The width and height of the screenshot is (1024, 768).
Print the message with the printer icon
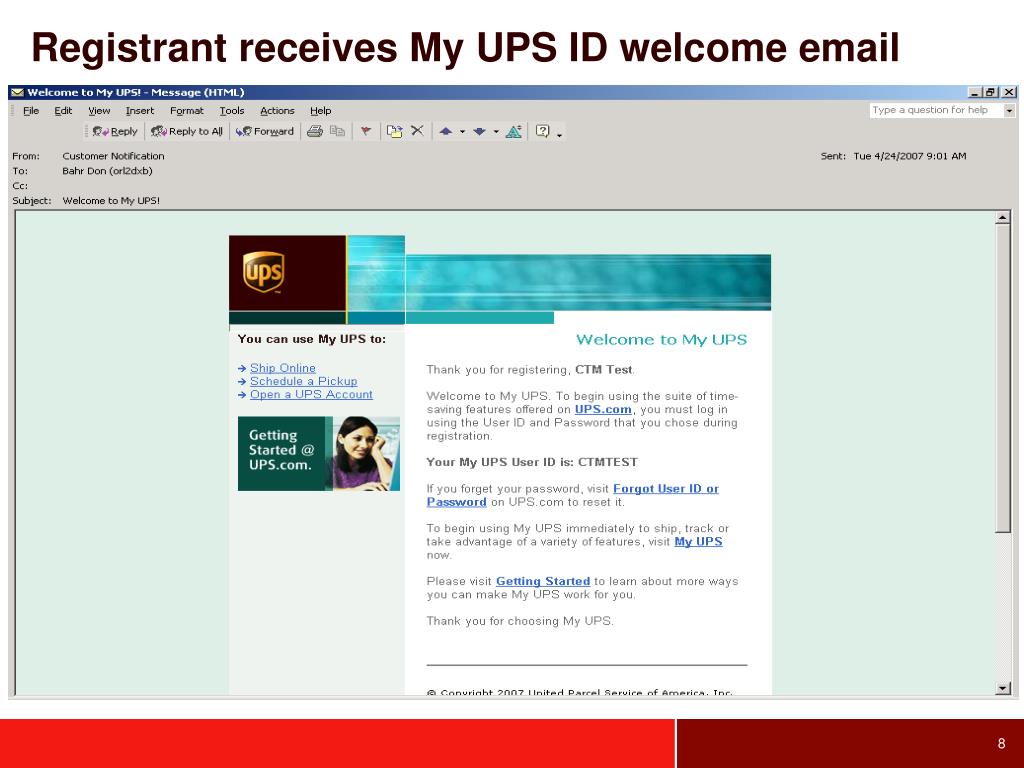(x=315, y=131)
